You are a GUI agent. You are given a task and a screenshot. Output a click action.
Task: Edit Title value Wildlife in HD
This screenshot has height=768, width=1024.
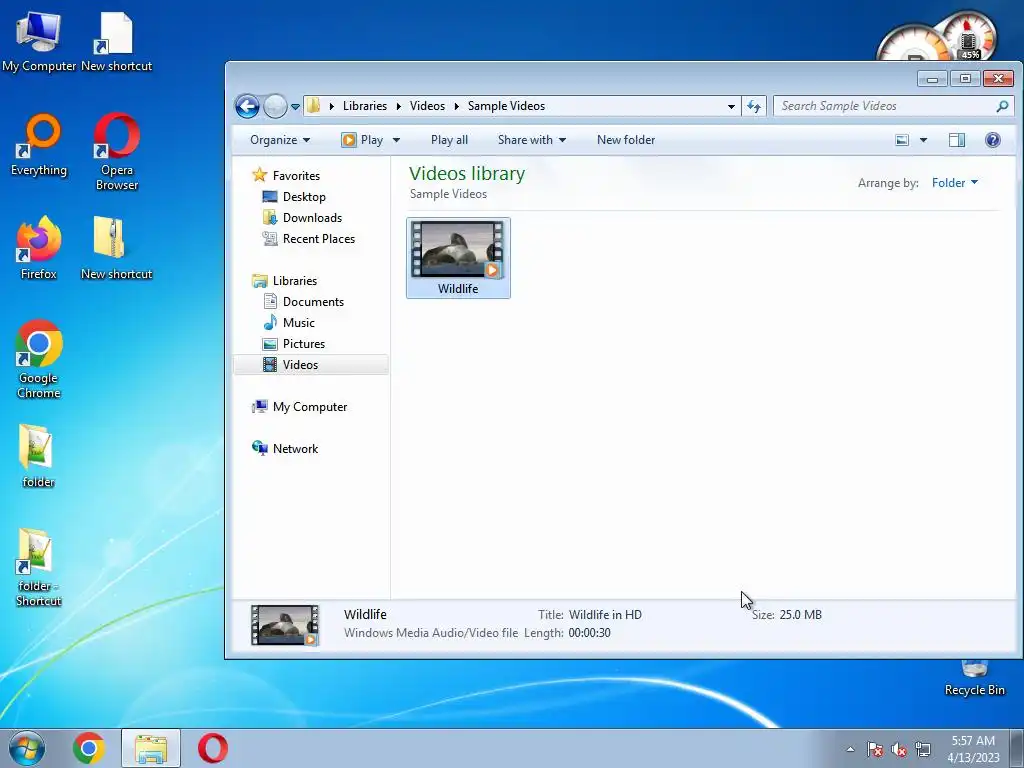(x=605, y=615)
